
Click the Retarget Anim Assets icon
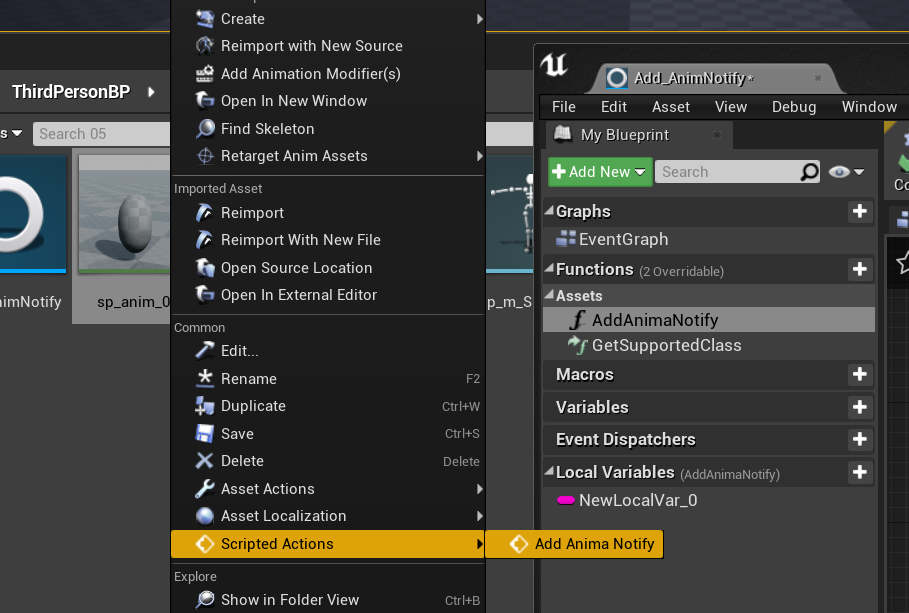point(205,156)
